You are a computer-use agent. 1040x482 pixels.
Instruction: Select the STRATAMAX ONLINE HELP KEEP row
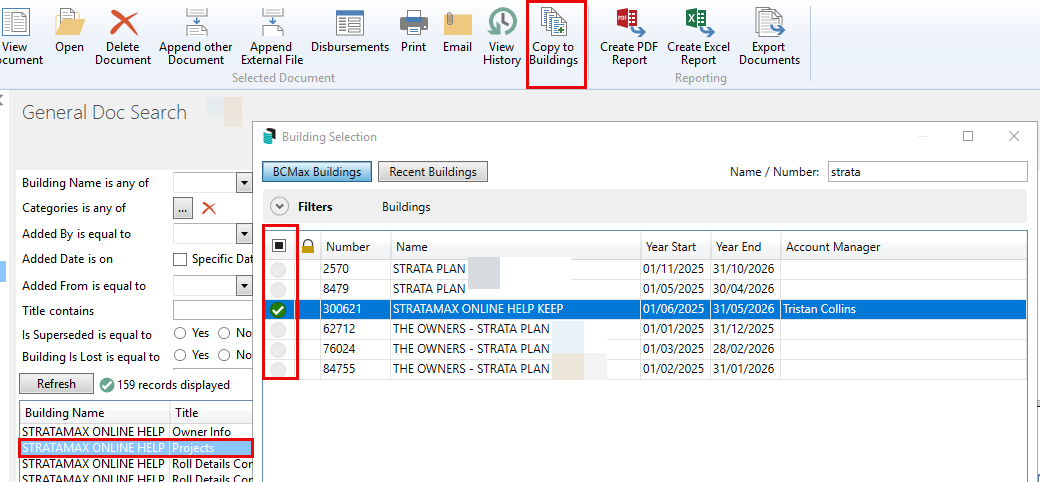645,309
